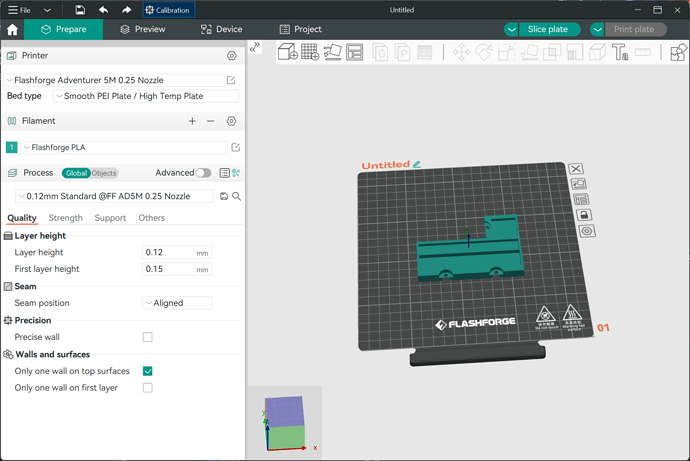Expand the Slice plate options arrow

click(511, 29)
